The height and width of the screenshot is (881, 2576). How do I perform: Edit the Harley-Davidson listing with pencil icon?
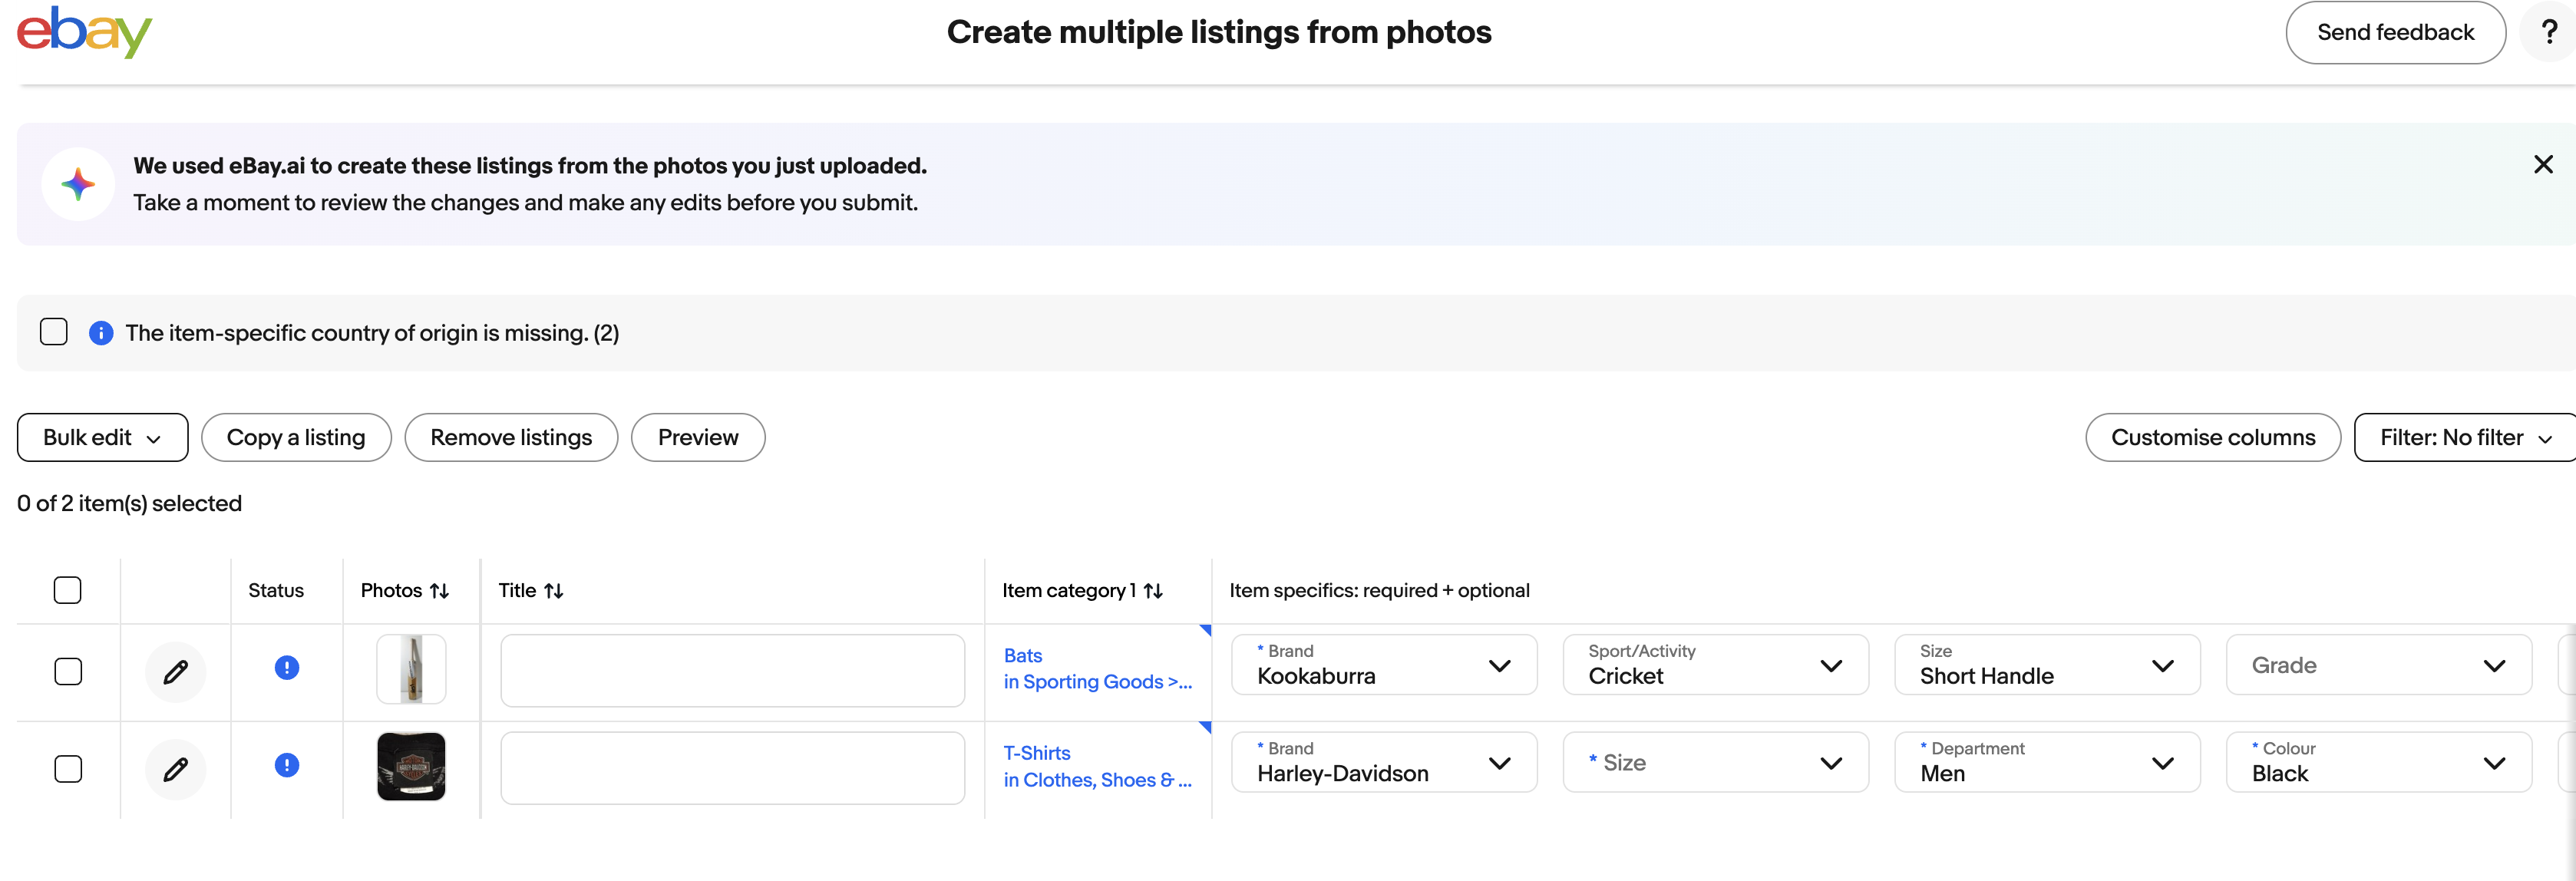pos(175,769)
